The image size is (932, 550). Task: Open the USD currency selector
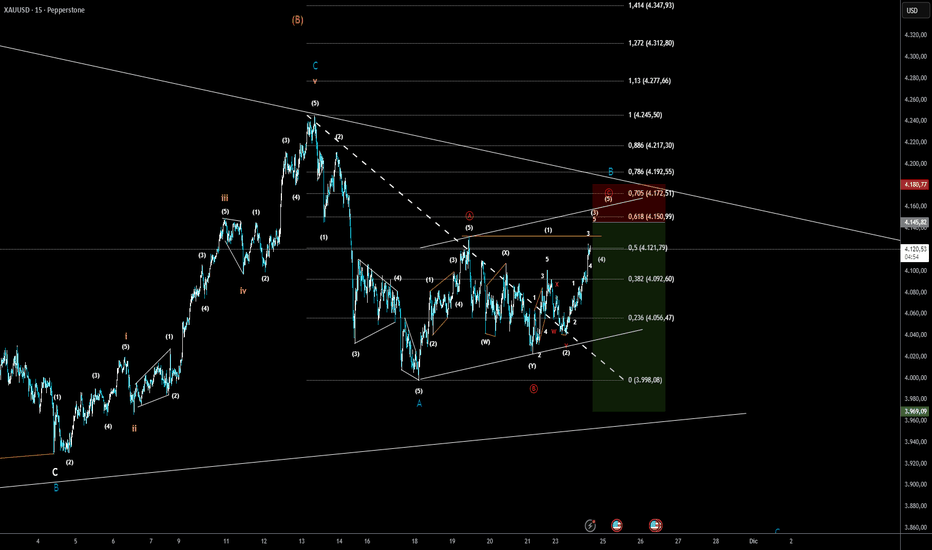coord(912,10)
